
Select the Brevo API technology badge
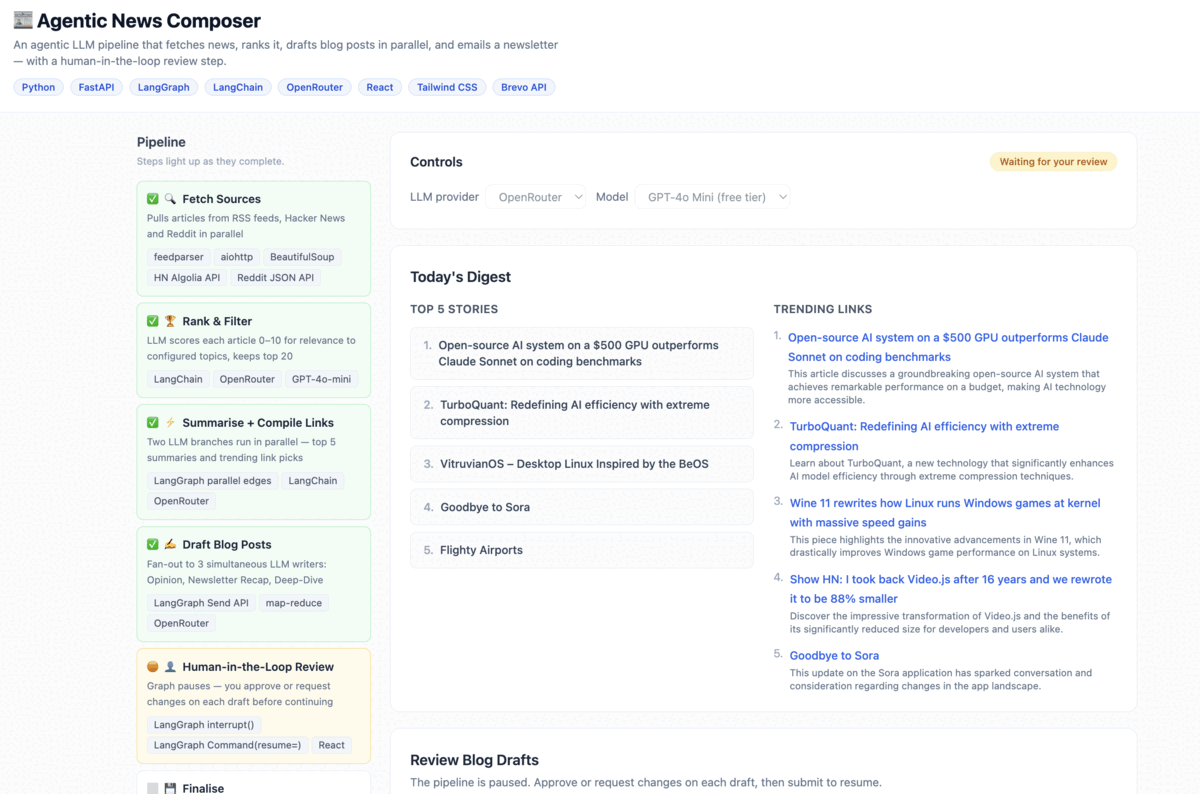[x=523, y=87]
